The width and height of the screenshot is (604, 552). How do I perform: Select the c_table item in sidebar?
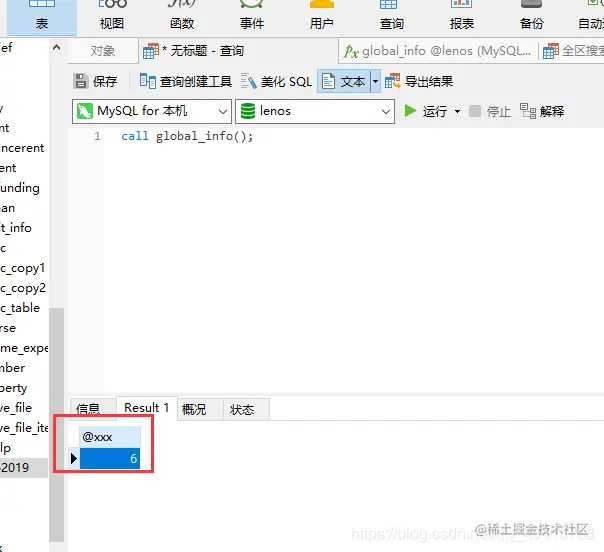point(20,308)
